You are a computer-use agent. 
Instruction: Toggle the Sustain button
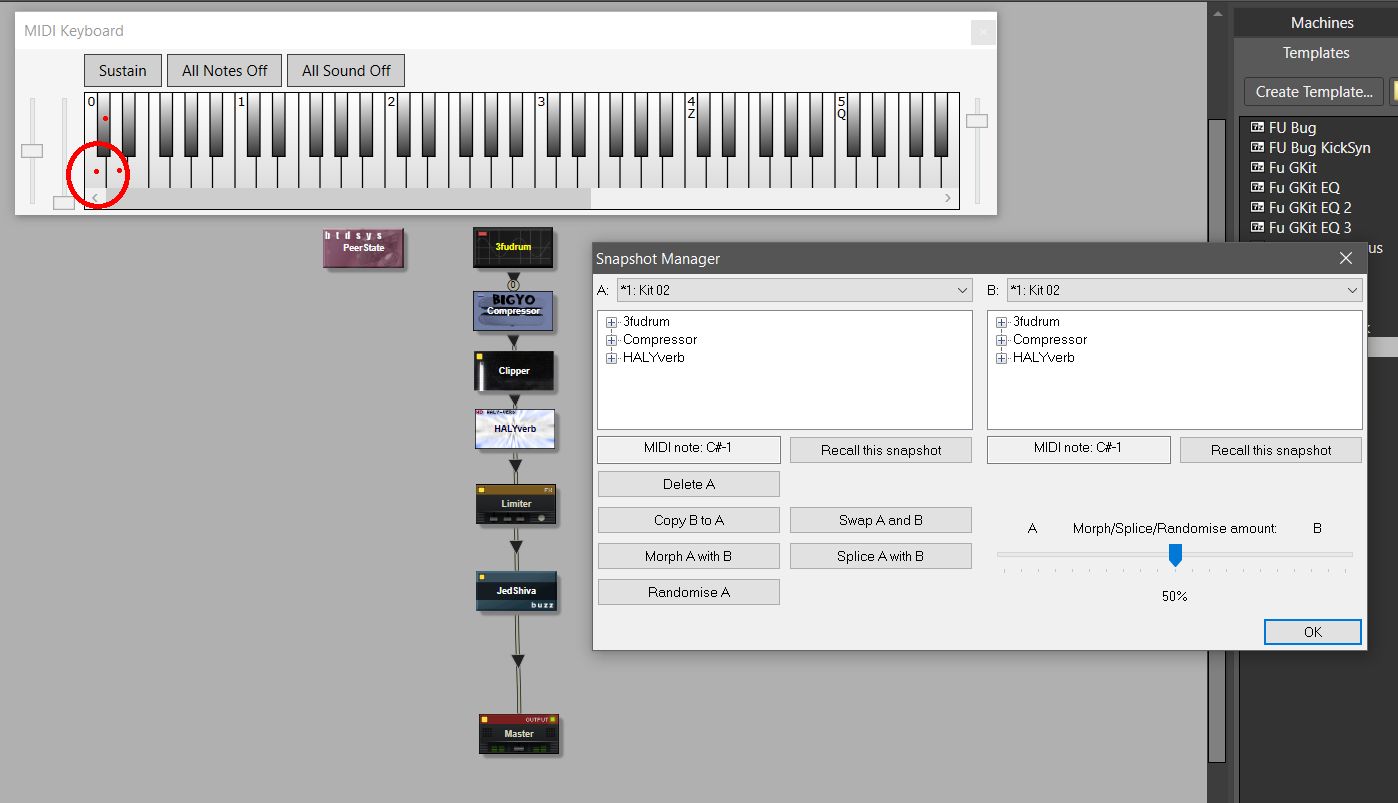pyautogui.click(x=122, y=70)
